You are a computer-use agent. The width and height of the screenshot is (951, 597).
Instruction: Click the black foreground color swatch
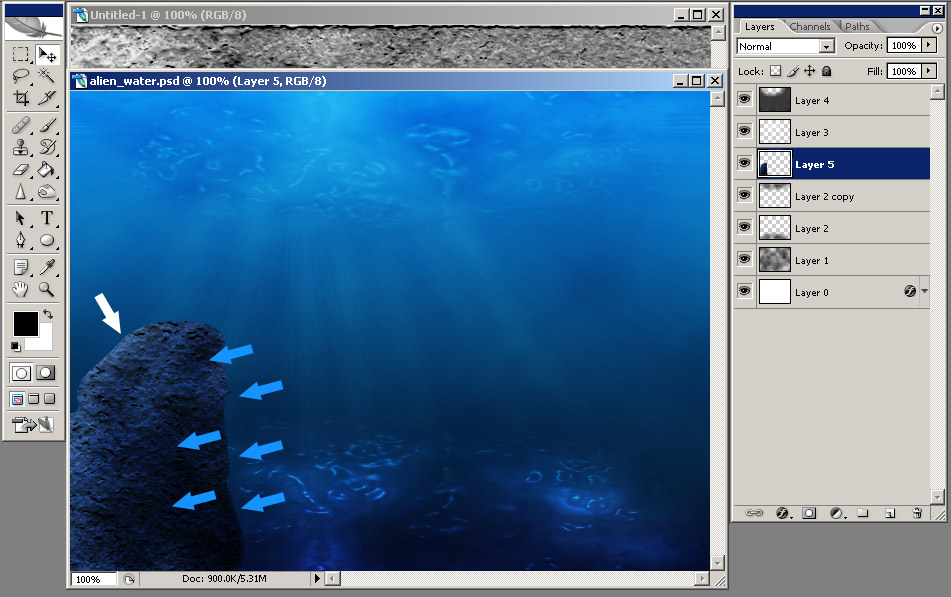point(25,323)
